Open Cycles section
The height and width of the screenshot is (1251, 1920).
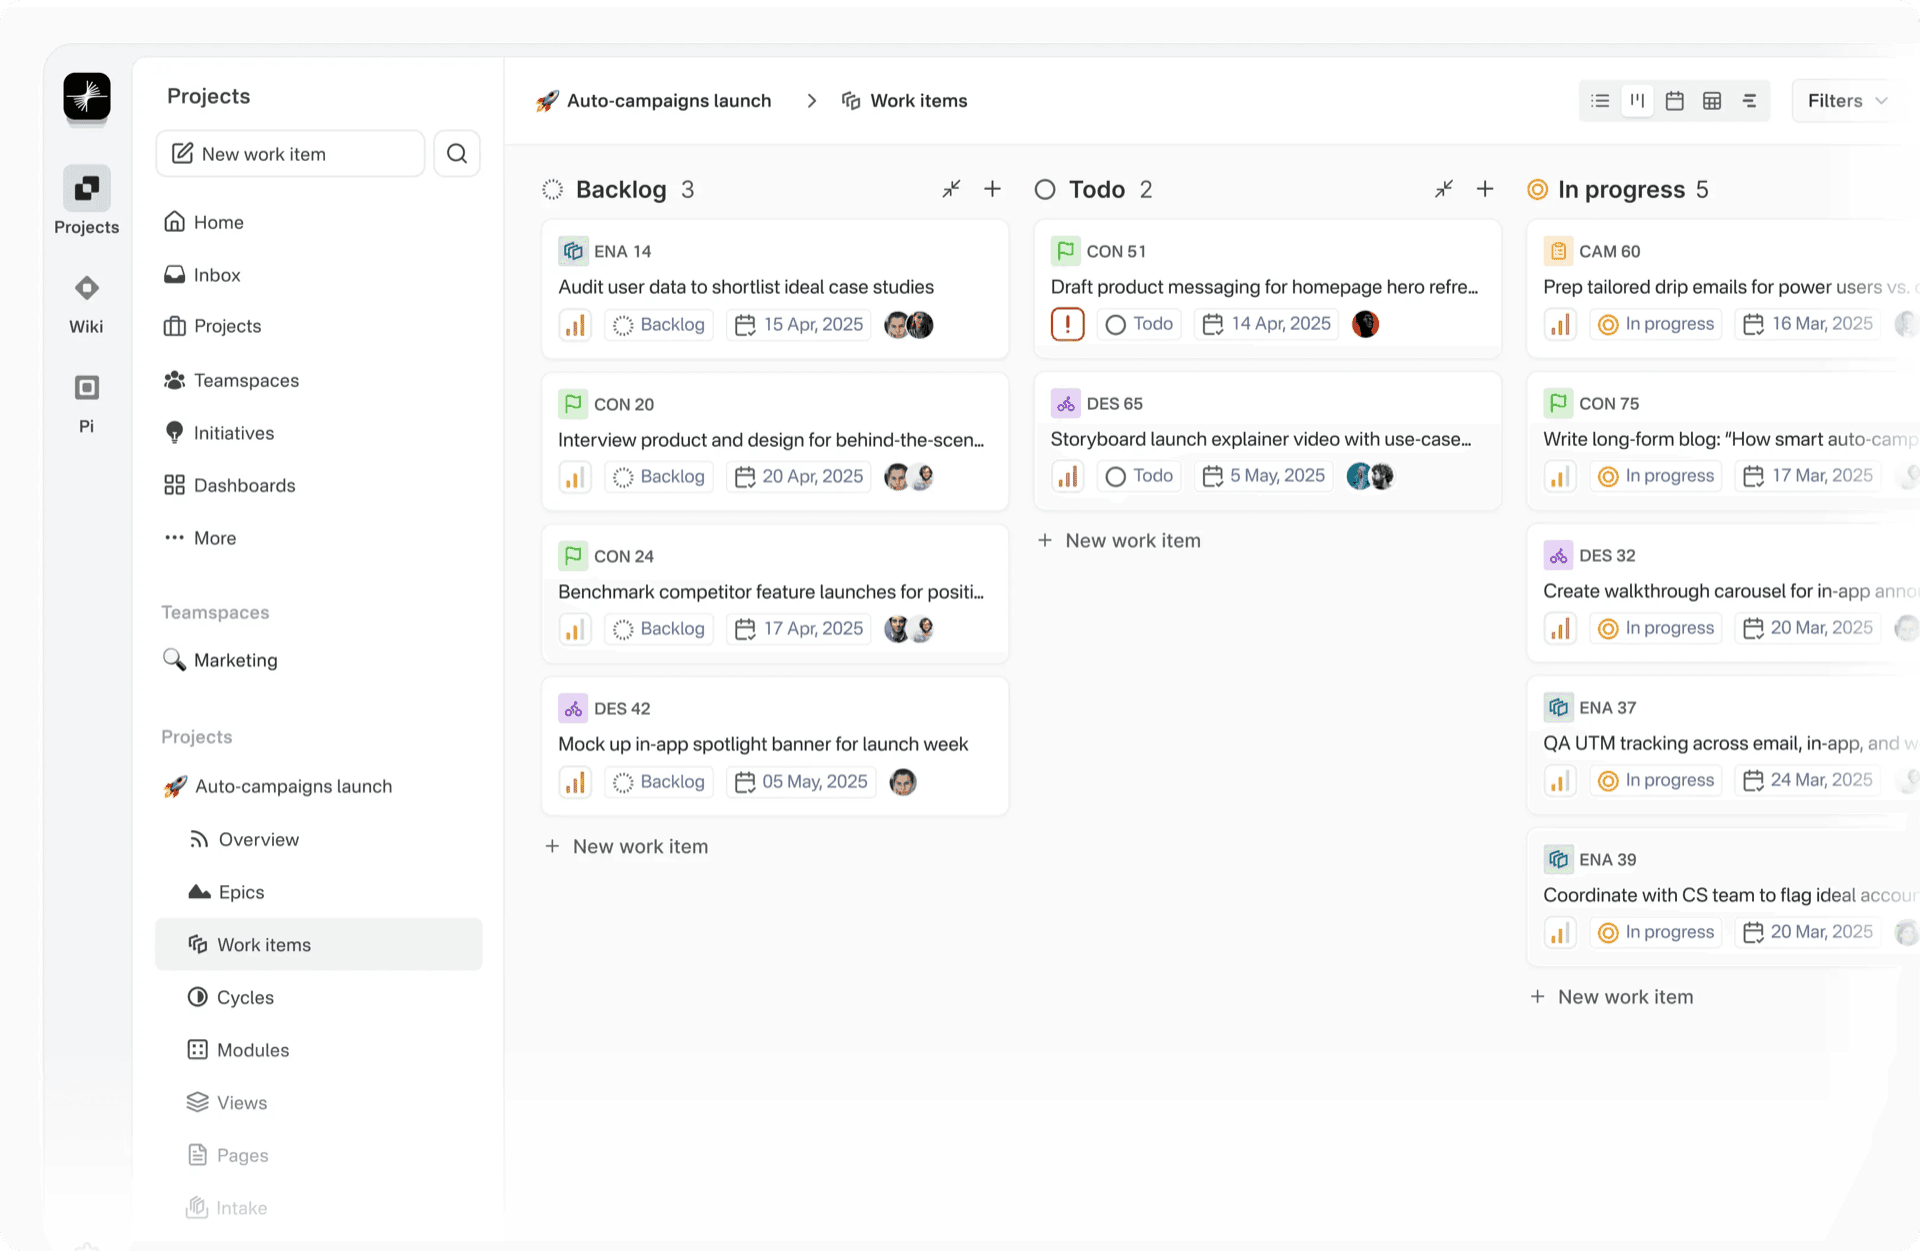[x=231, y=997]
